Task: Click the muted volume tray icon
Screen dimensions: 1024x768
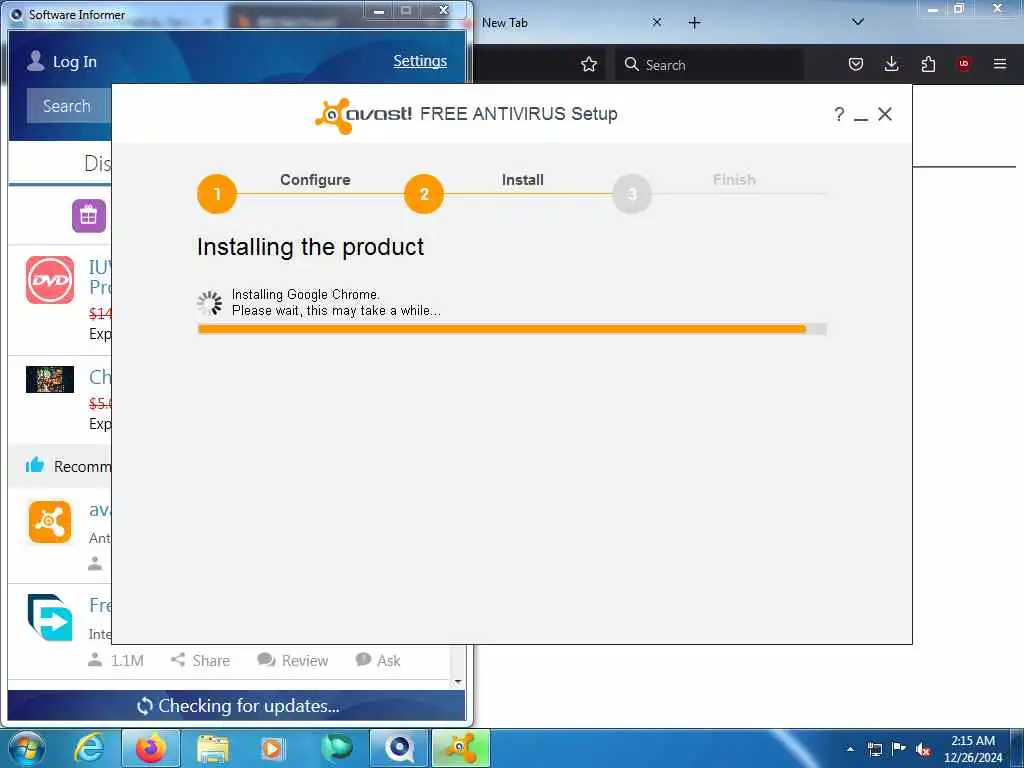Action: coord(923,750)
